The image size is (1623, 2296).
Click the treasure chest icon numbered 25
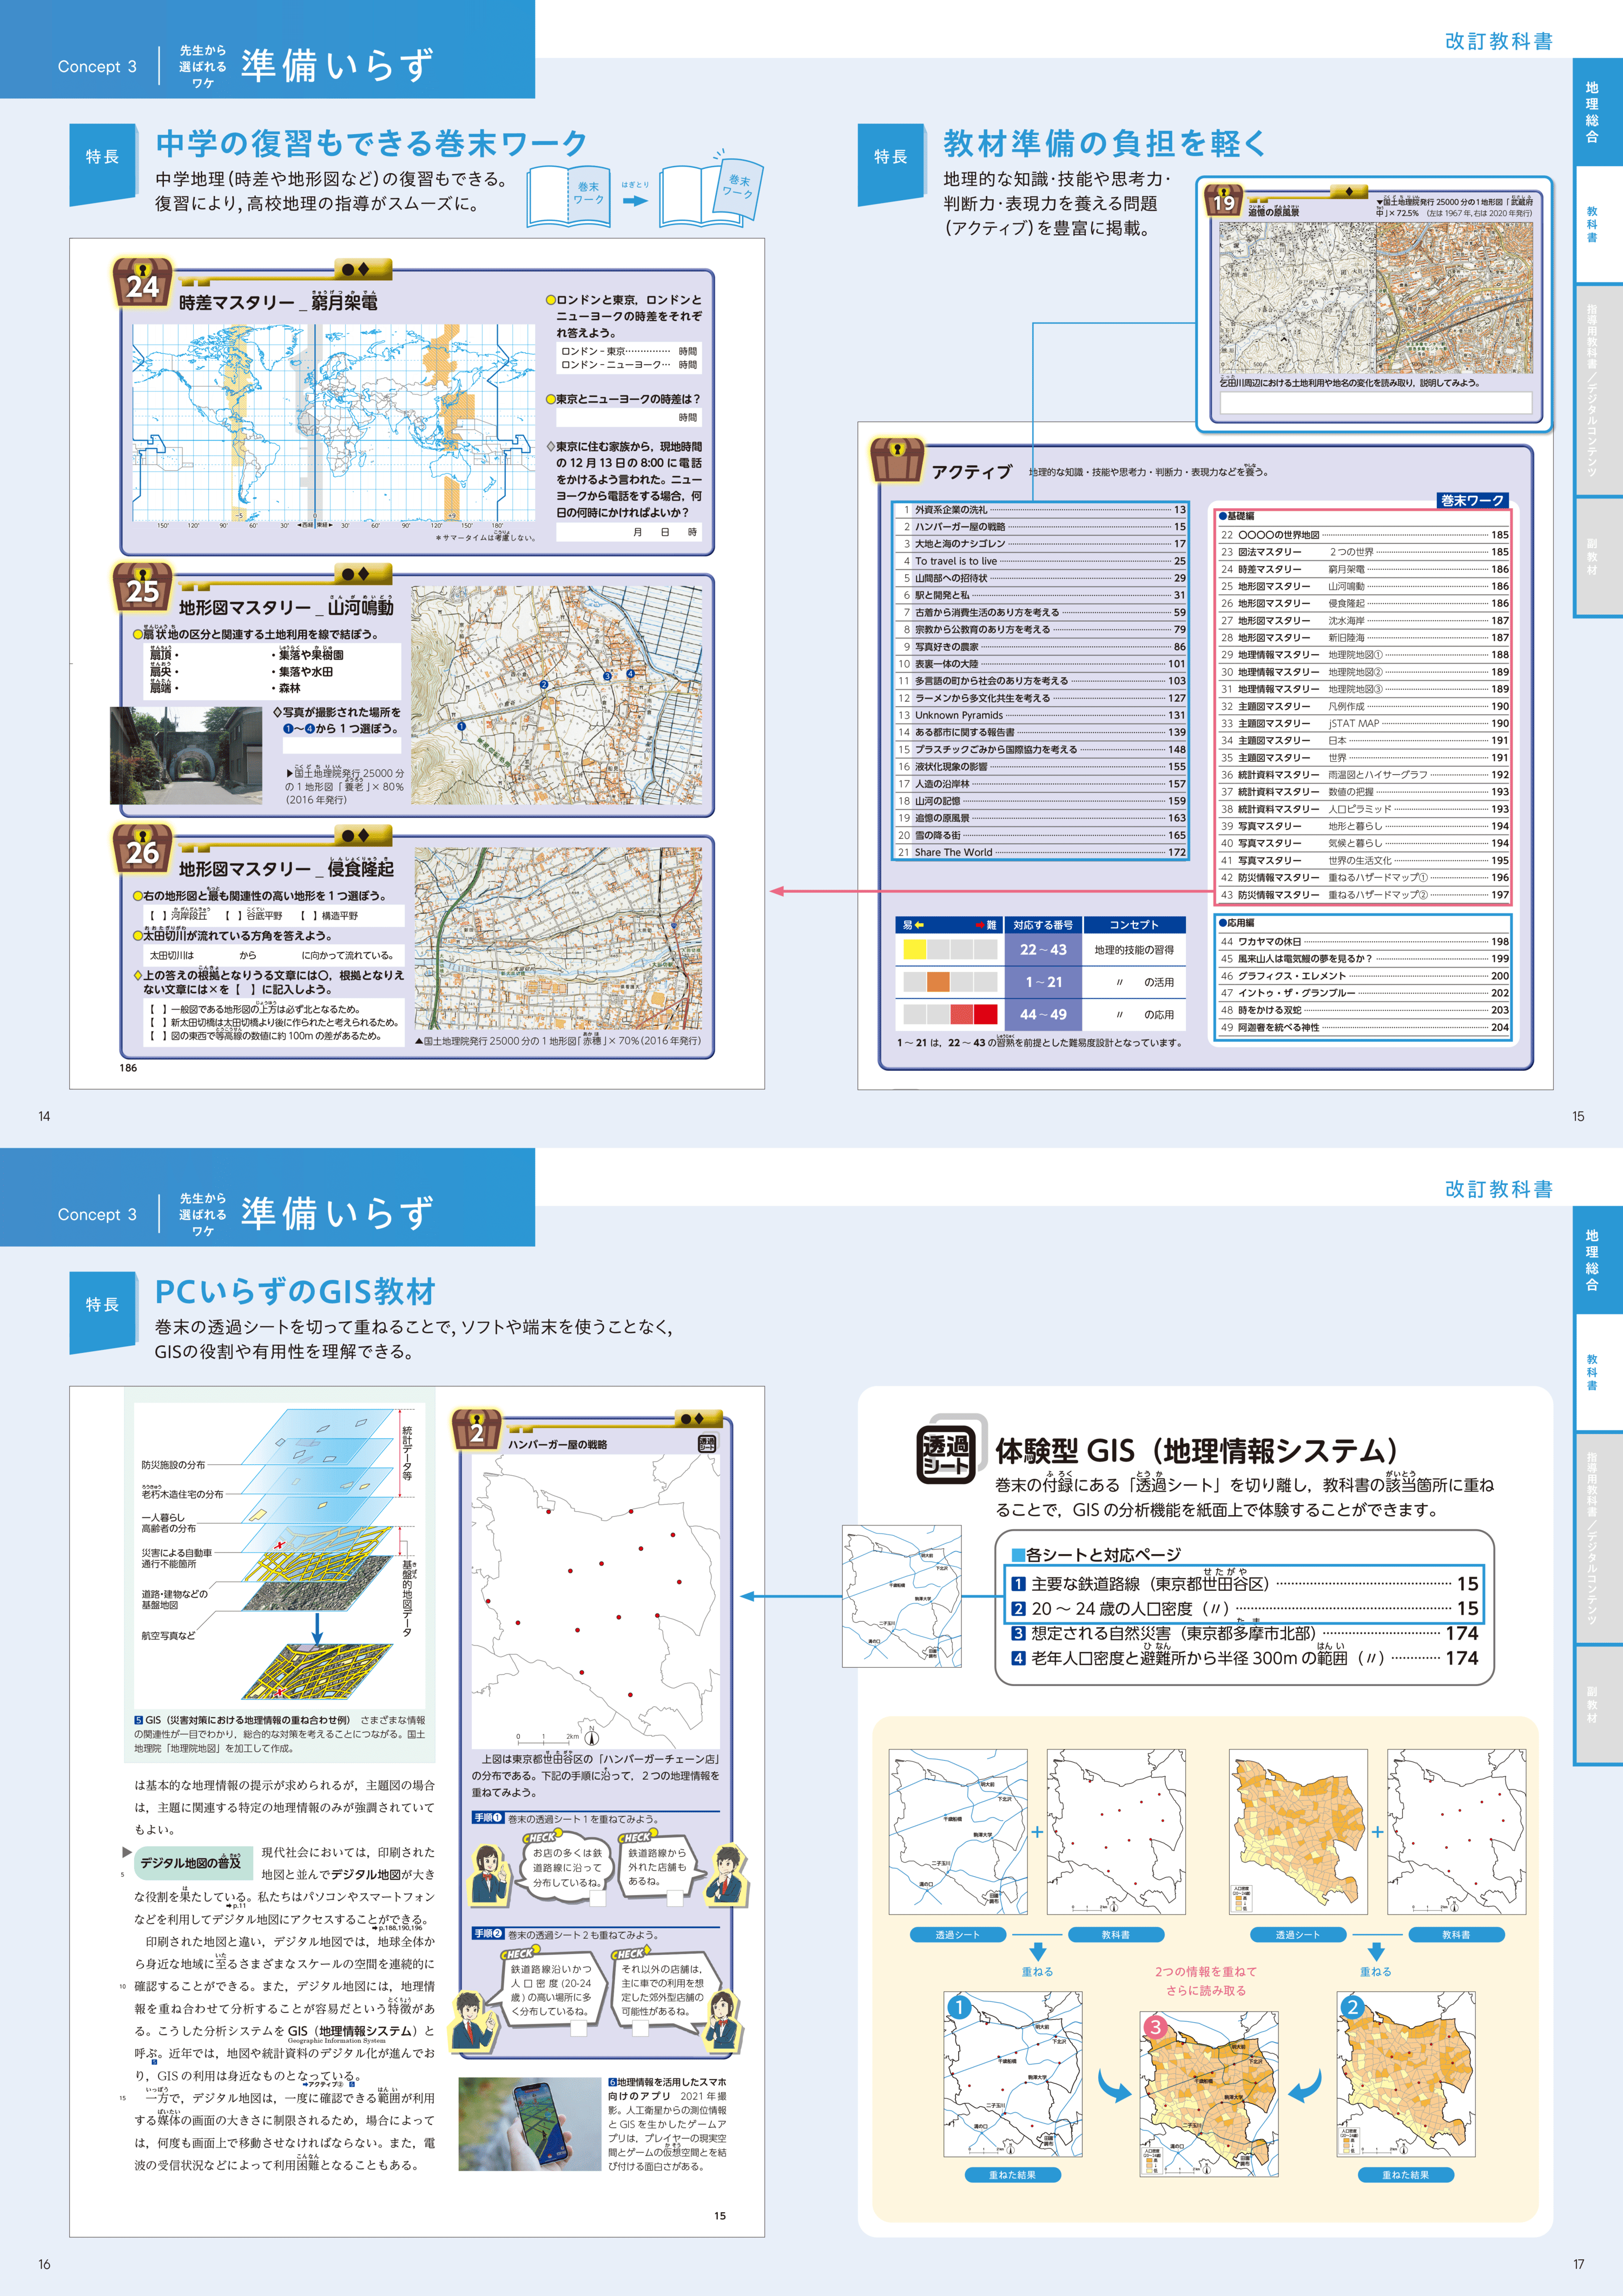(142, 588)
